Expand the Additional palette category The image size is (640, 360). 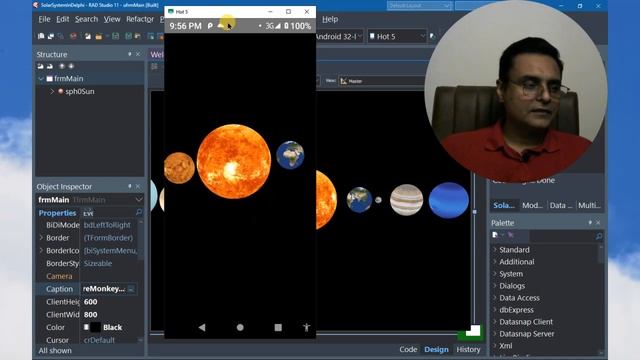495,262
